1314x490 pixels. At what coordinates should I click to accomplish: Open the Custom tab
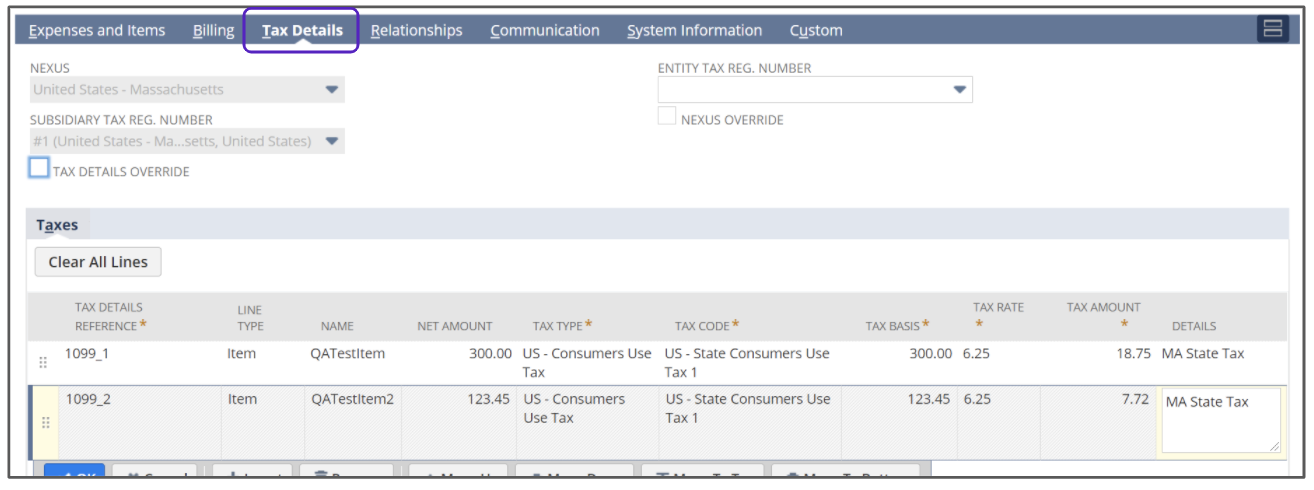coord(815,31)
